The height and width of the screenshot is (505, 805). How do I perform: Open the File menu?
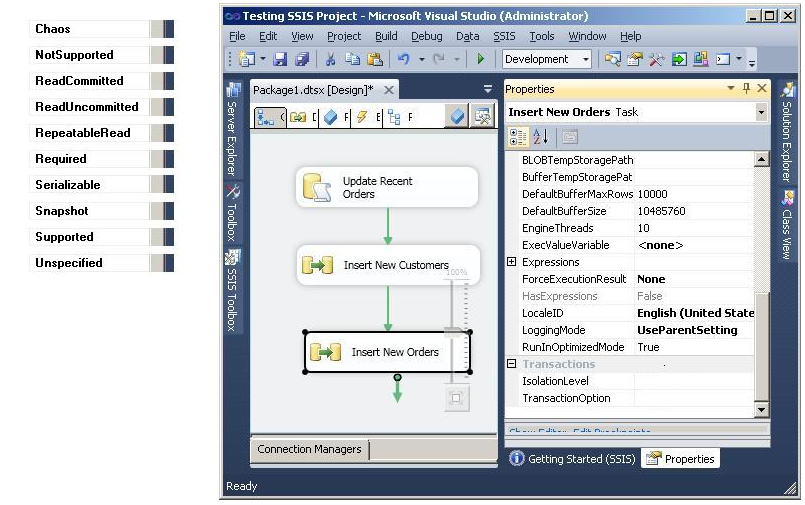click(237, 36)
